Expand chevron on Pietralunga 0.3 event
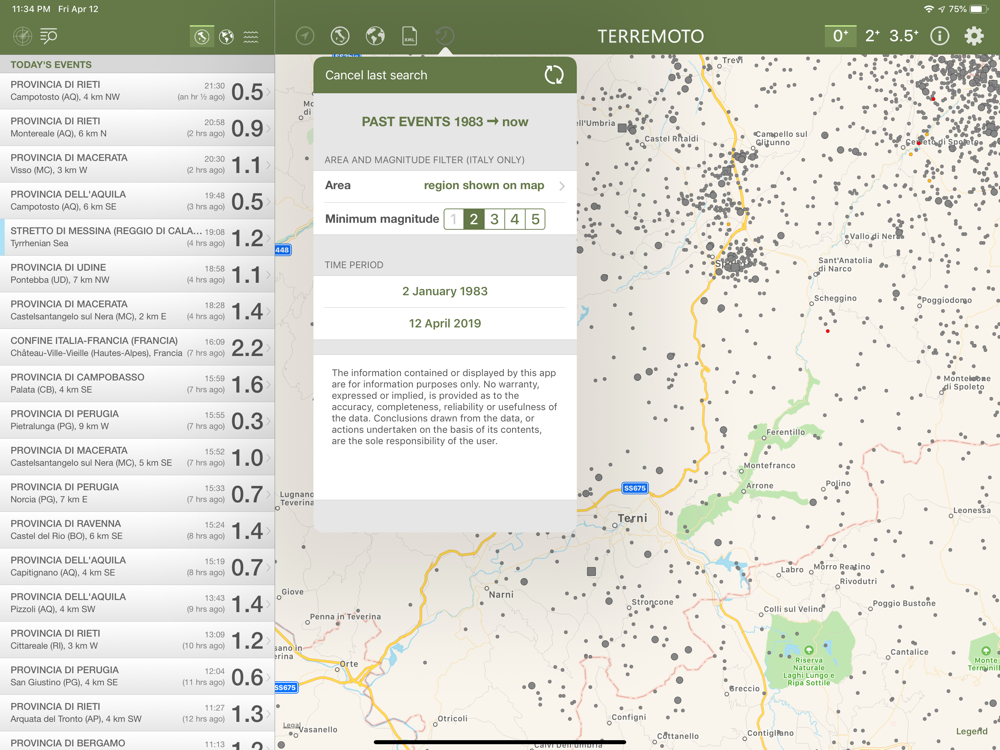 pyautogui.click(x=268, y=421)
